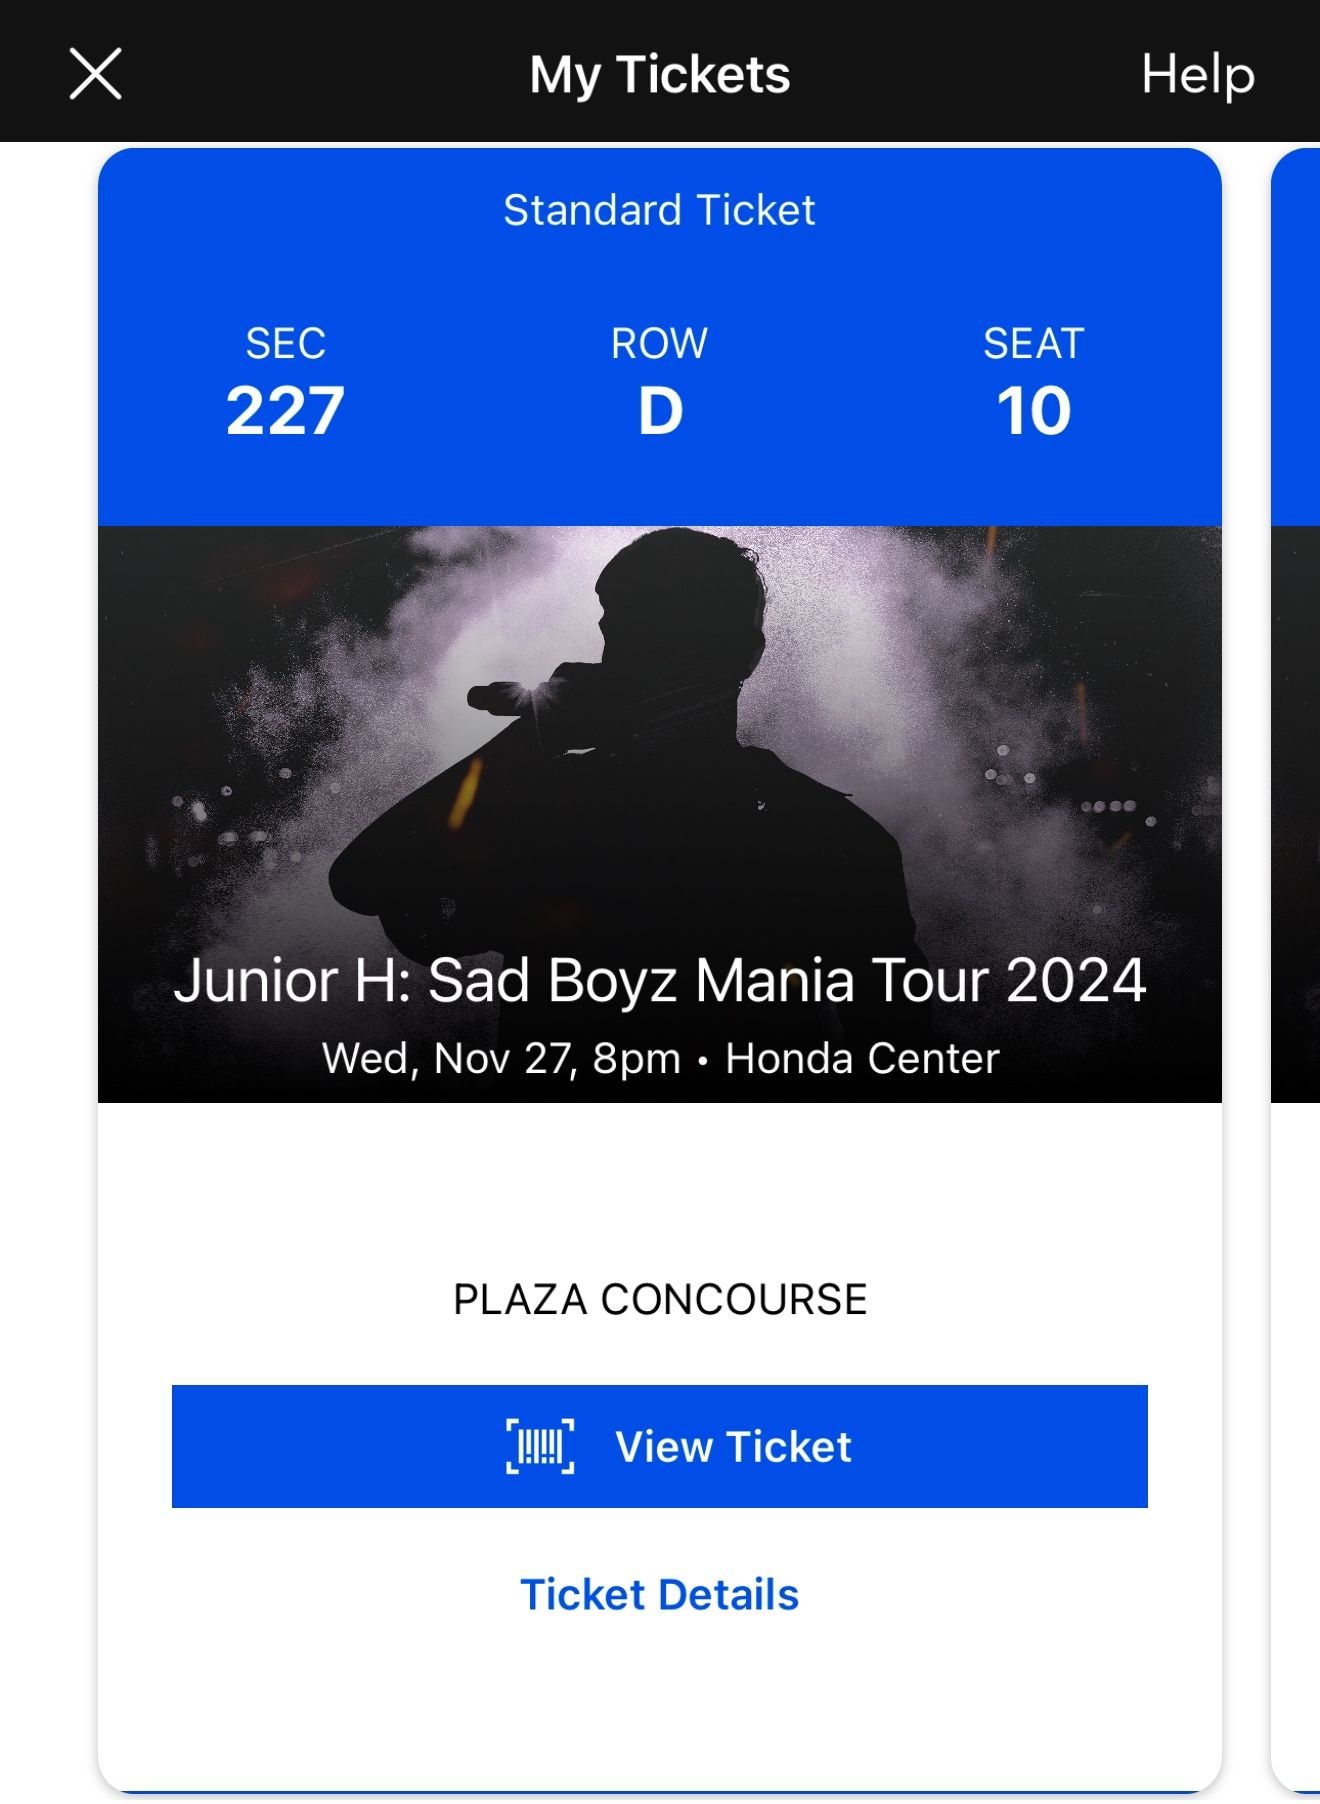Click the PLAZA CONCOURSE text
The image size is (1320, 1804).
[660, 1299]
